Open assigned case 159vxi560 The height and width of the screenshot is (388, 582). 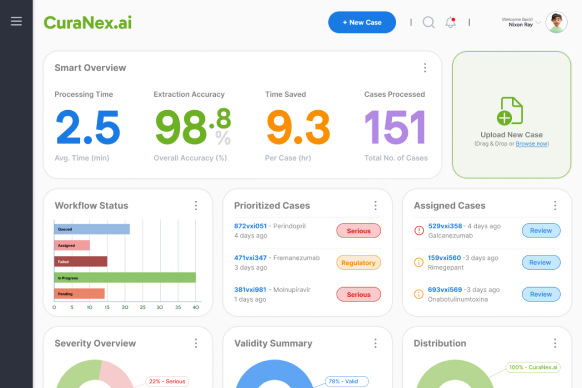point(444,258)
